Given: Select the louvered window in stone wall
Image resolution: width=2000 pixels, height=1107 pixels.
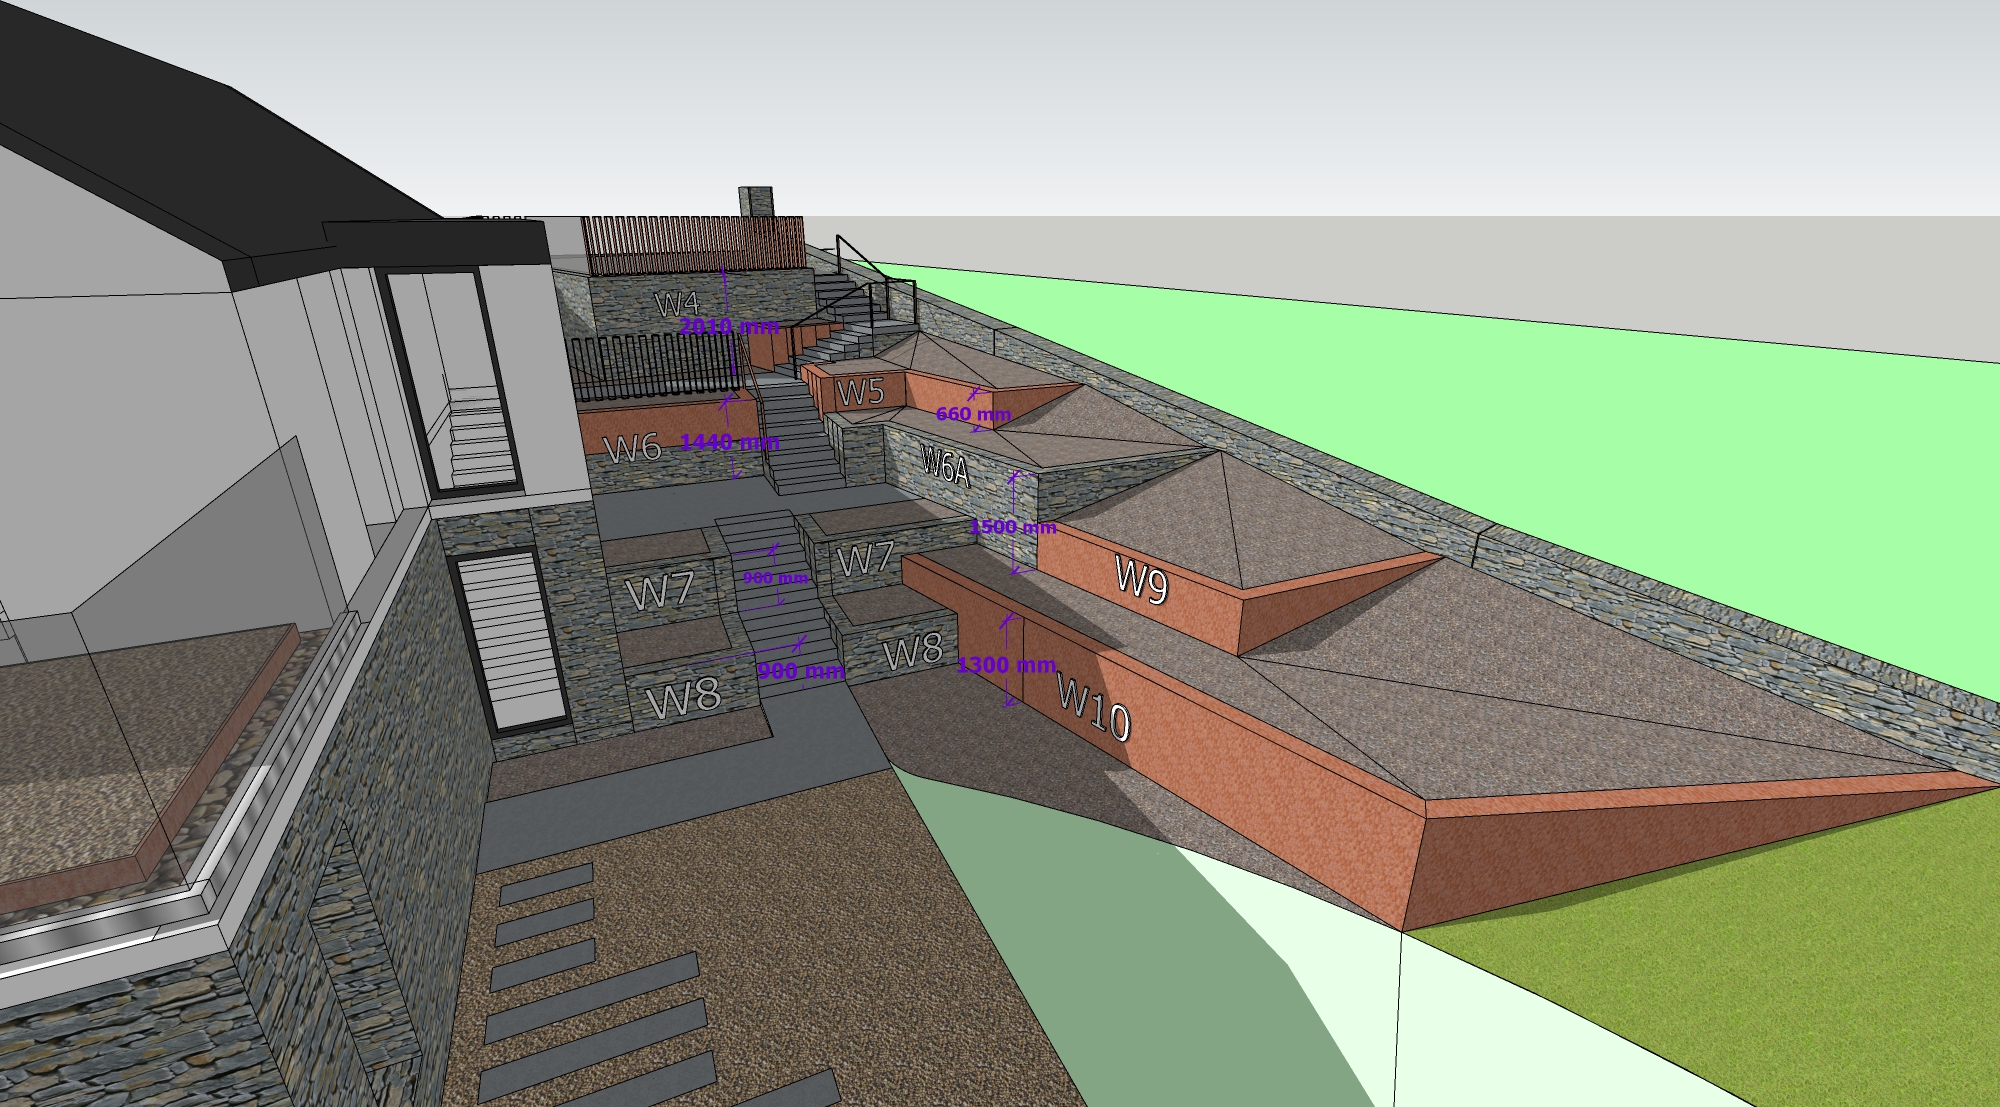Looking at the screenshot, I should 510,640.
